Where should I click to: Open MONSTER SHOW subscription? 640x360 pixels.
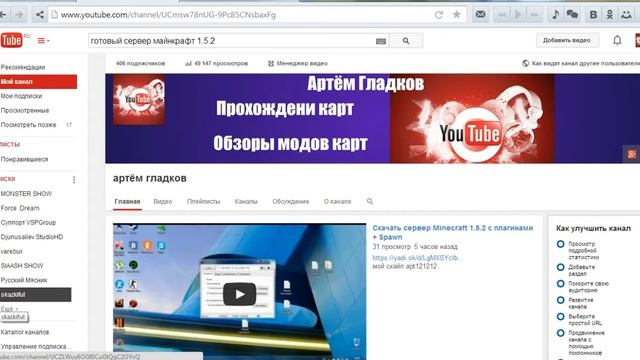click(26, 193)
